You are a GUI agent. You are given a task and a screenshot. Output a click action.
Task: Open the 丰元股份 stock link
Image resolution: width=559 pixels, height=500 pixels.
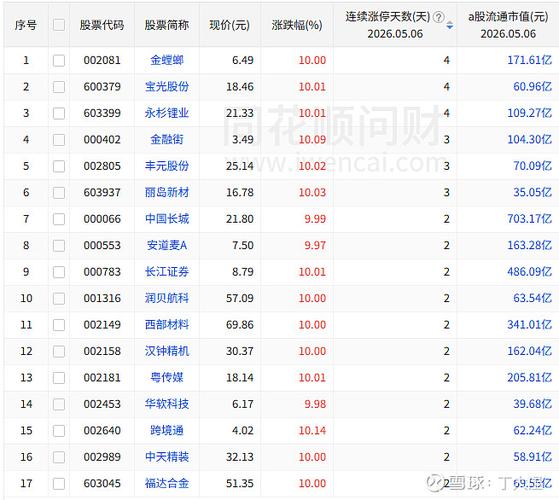click(x=167, y=166)
